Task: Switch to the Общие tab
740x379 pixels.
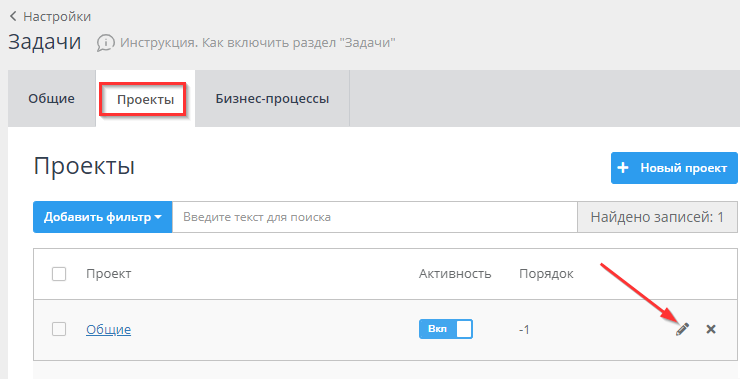Action: 51,99
